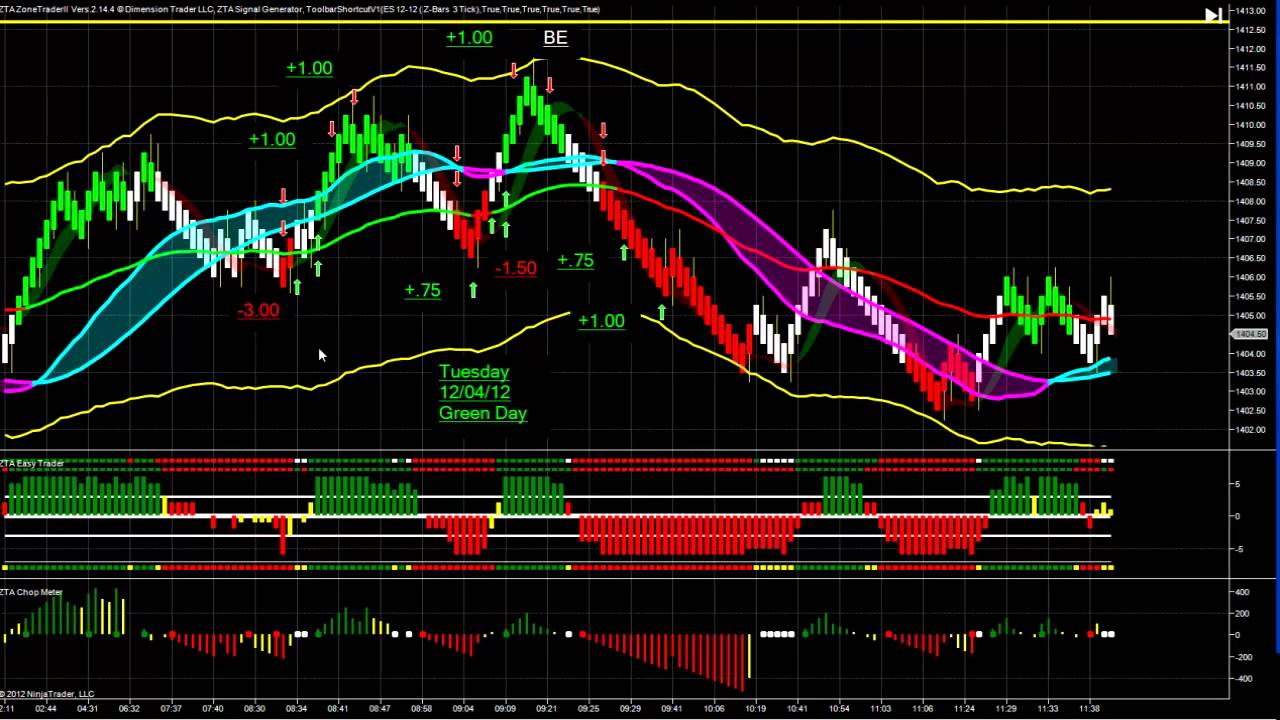This screenshot has width=1280, height=720.
Task: Click the 1411.50 price axis label
Action: [x=1251, y=67]
